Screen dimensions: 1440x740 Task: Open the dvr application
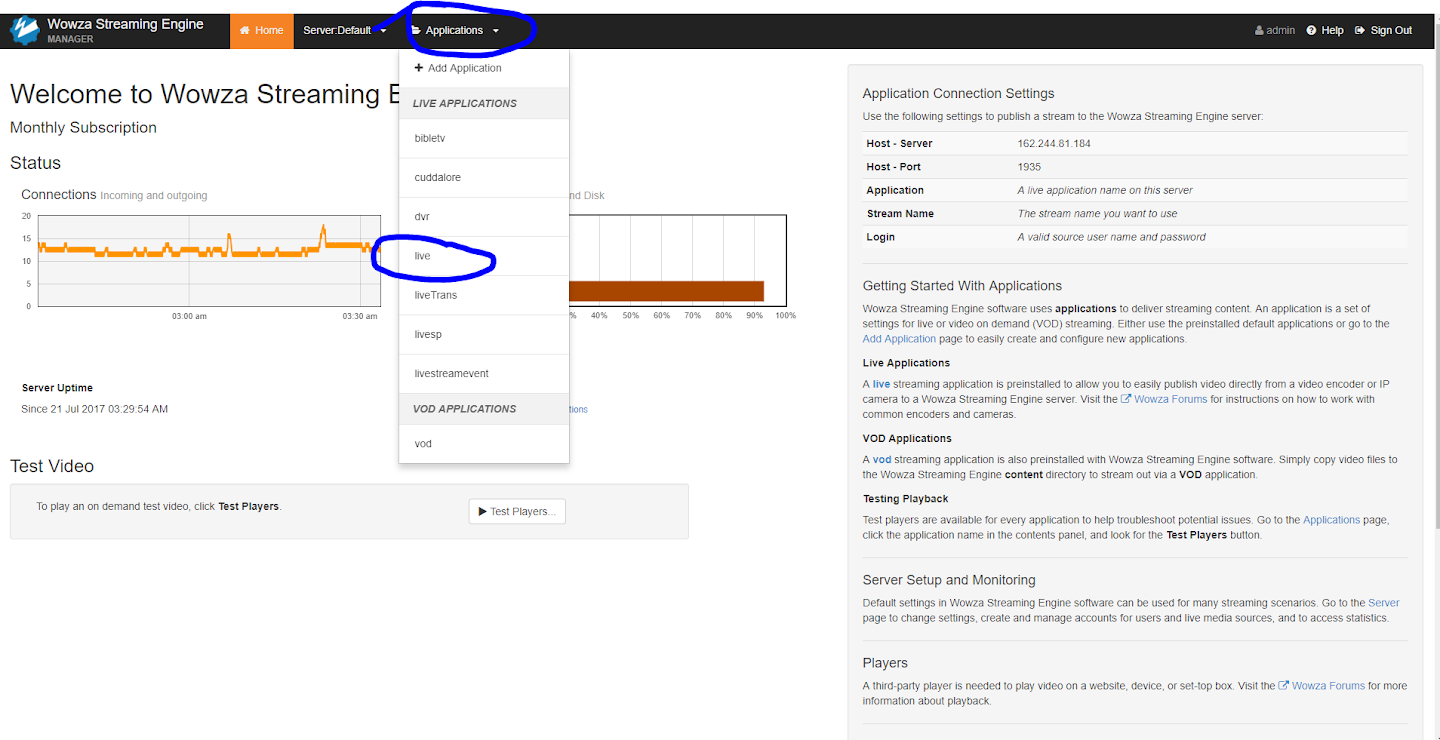[x=484, y=216]
